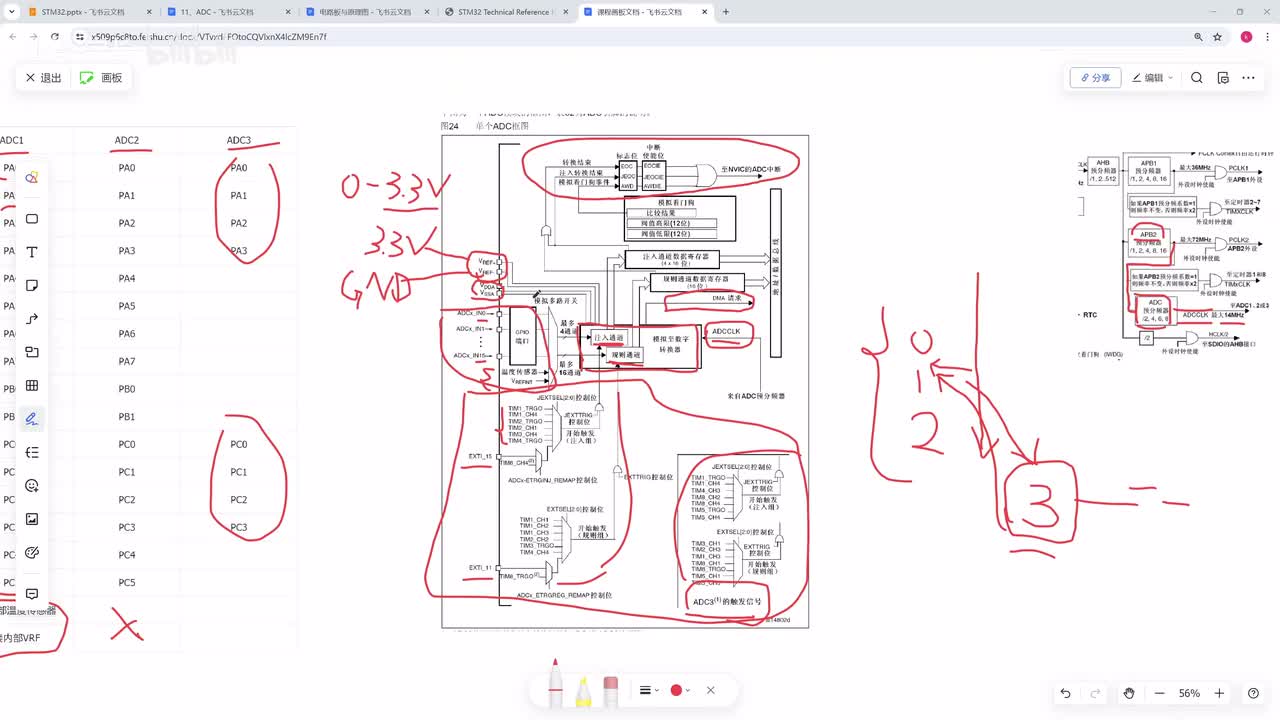Activate the eraser tool
The image size is (1280, 720).
[x=611, y=686]
